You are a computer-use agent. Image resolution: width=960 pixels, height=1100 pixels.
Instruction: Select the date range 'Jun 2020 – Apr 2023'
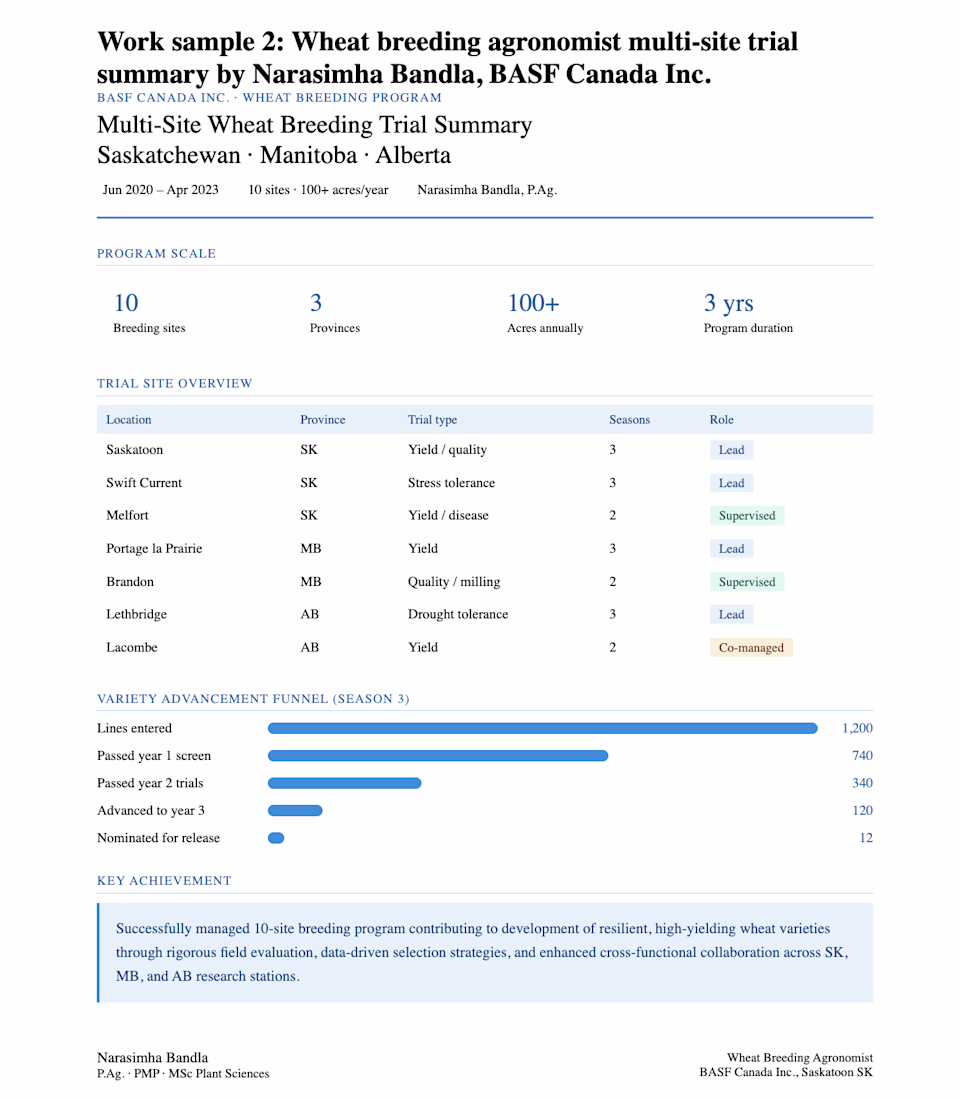[x=161, y=189]
